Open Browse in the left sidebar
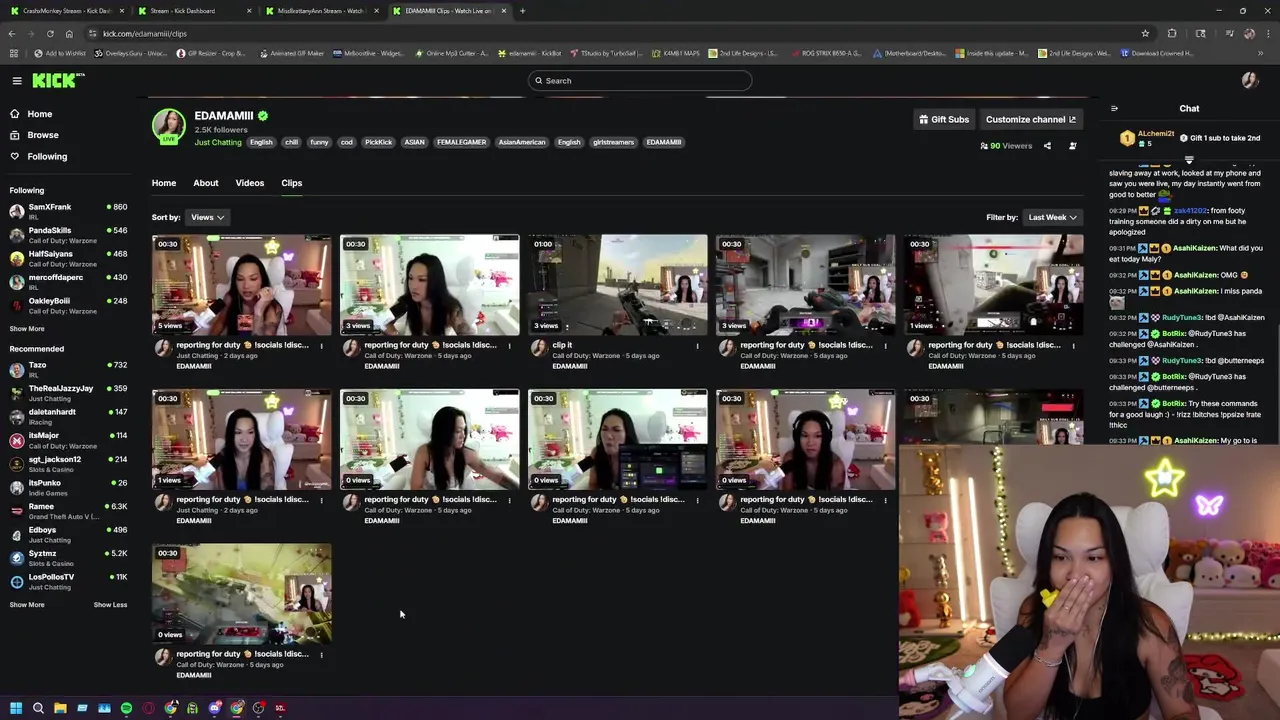The height and width of the screenshot is (720, 1280). [34, 135]
